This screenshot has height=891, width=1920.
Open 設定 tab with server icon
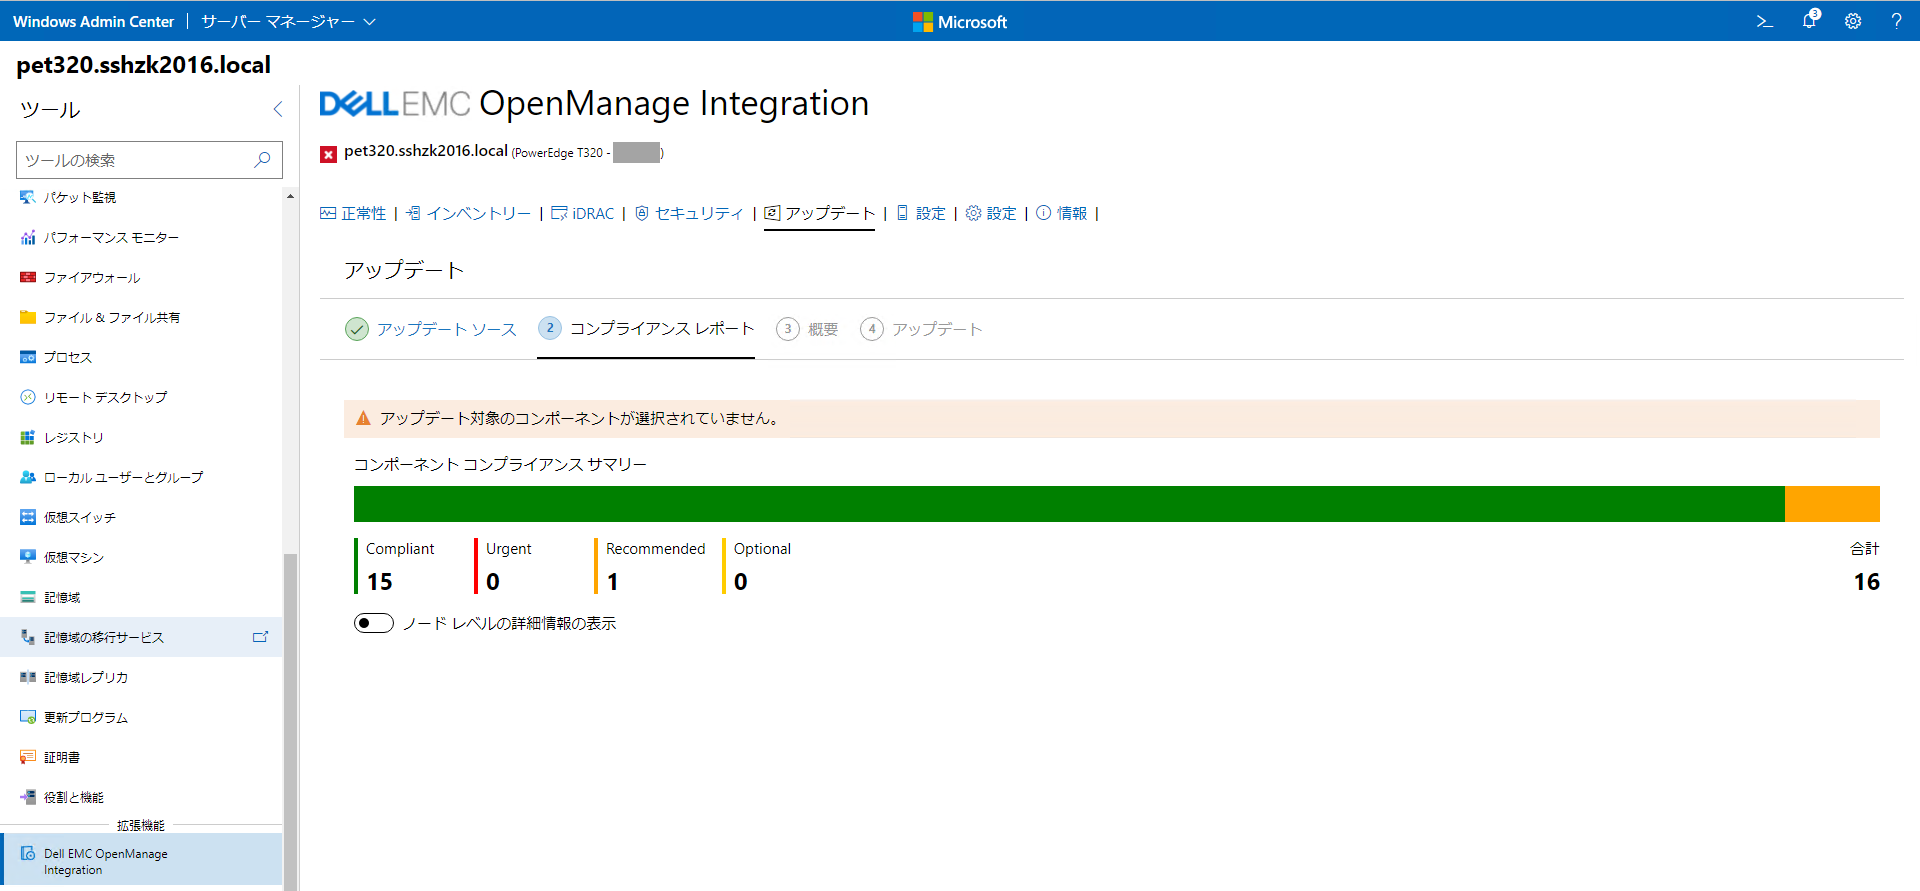[x=920, y=213]
